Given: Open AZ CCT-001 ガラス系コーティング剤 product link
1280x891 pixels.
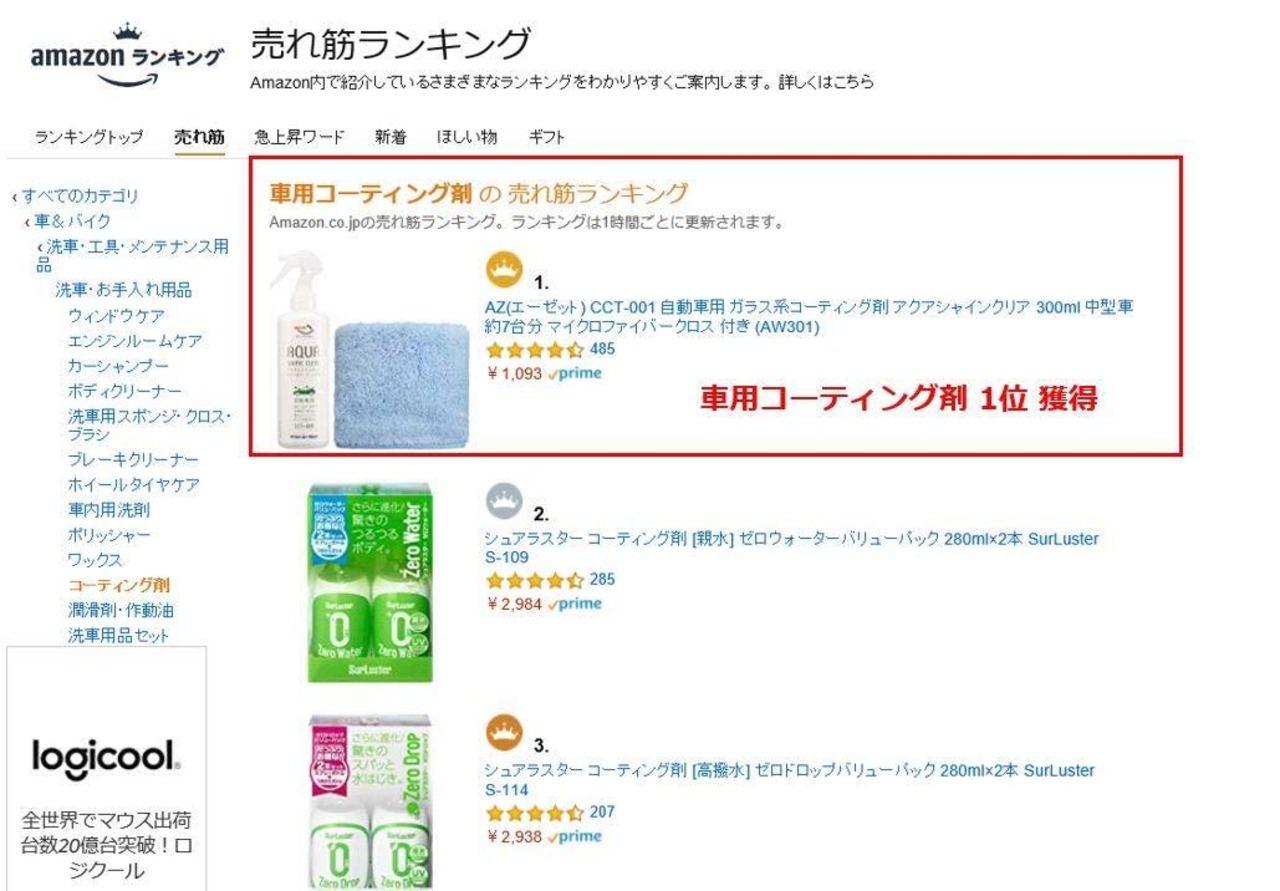Looking at the screenshot, I should click(809, 317).
